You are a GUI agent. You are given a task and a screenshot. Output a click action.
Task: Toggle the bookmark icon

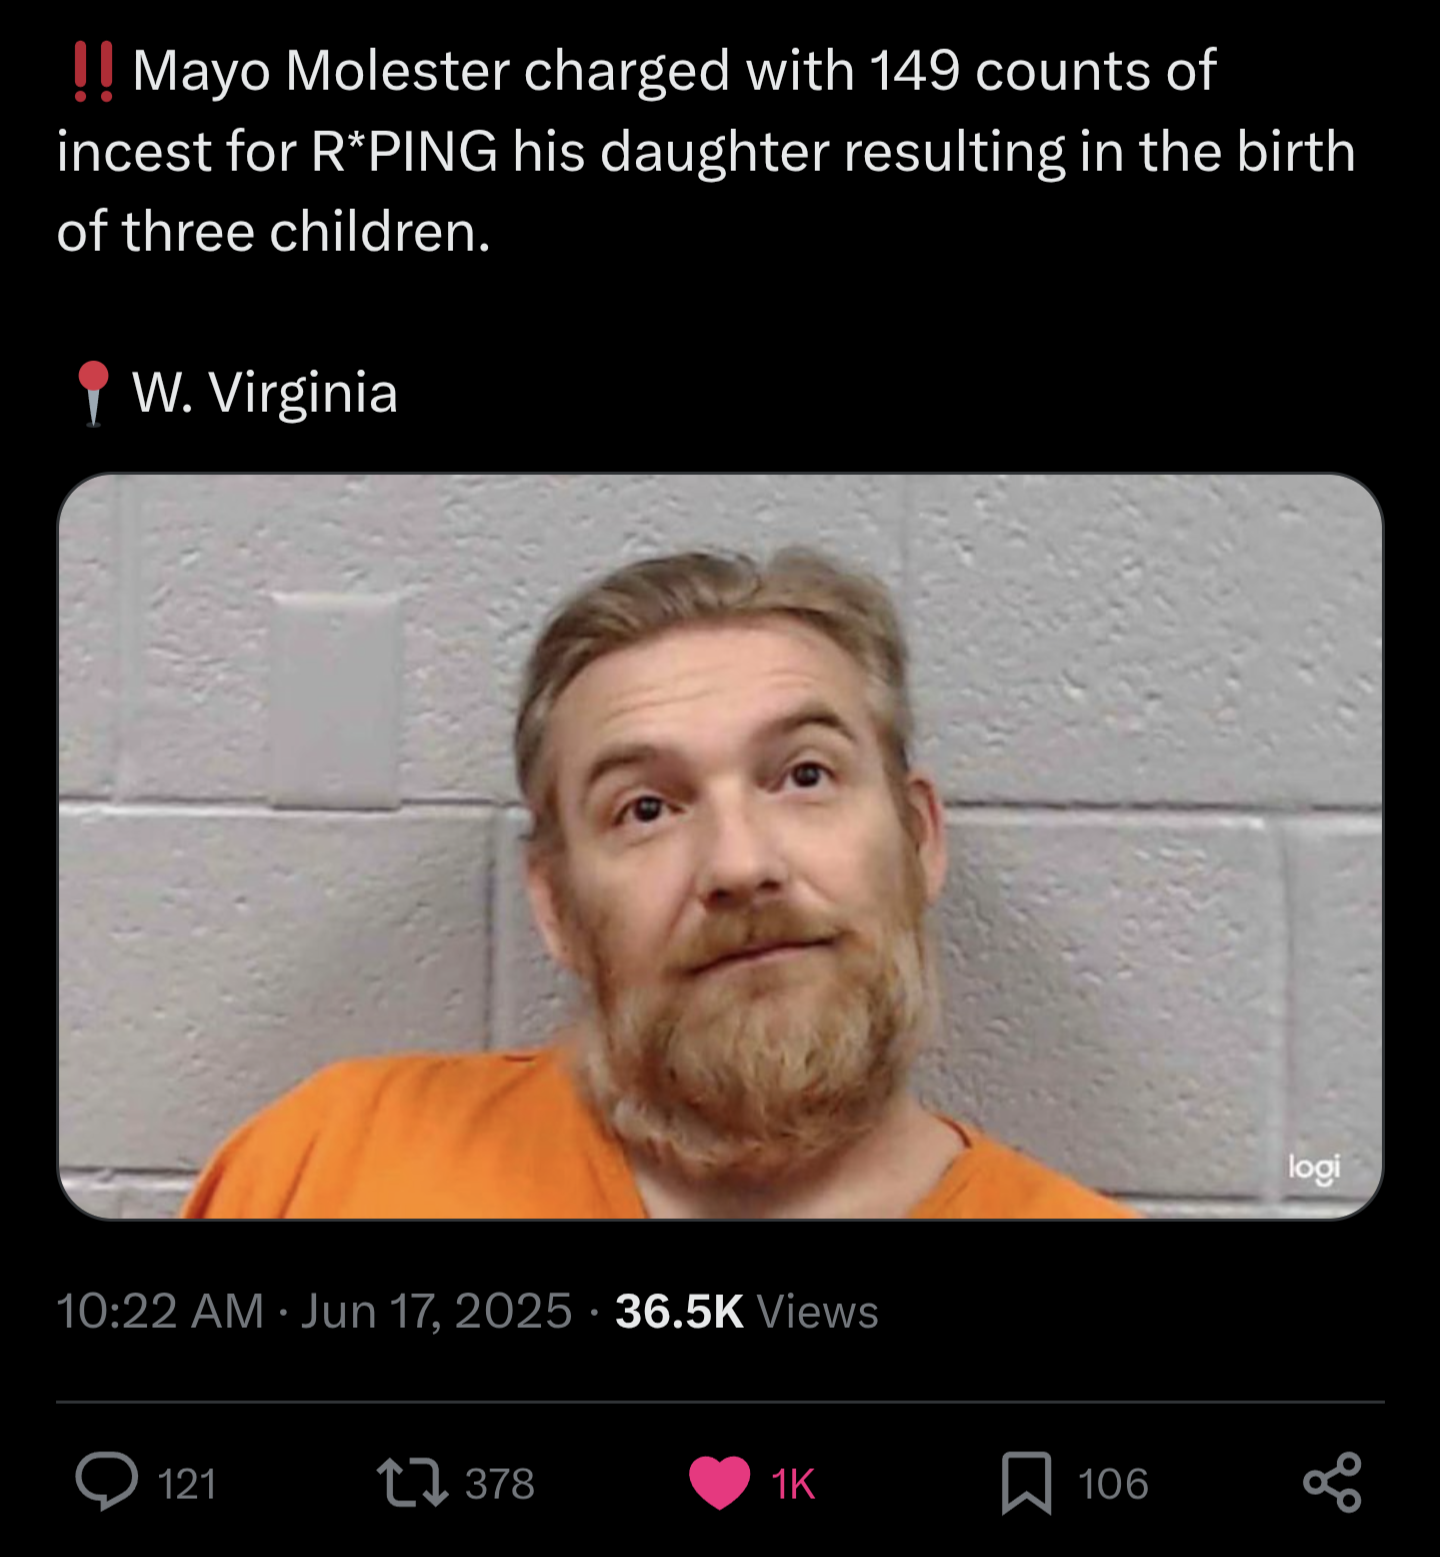pyautogui.click(x=1027, y=1483)
